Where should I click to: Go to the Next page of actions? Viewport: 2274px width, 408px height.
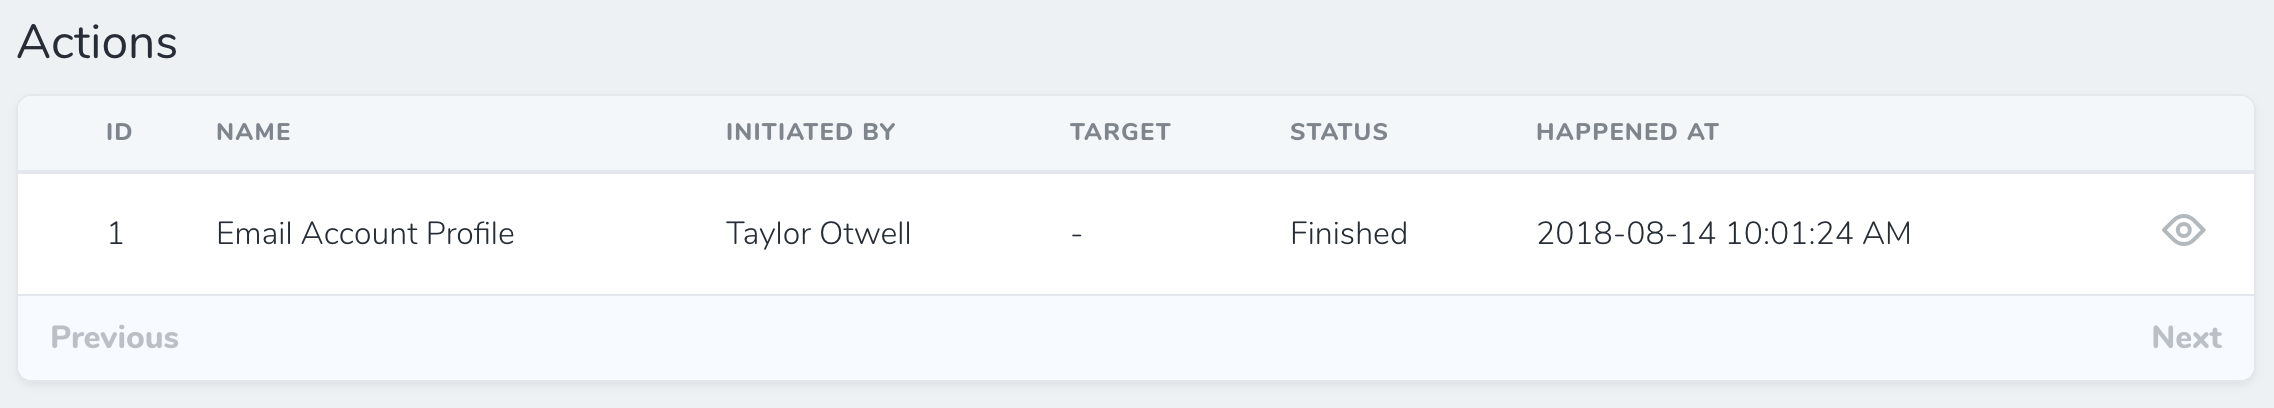(x=2186, y=338)
